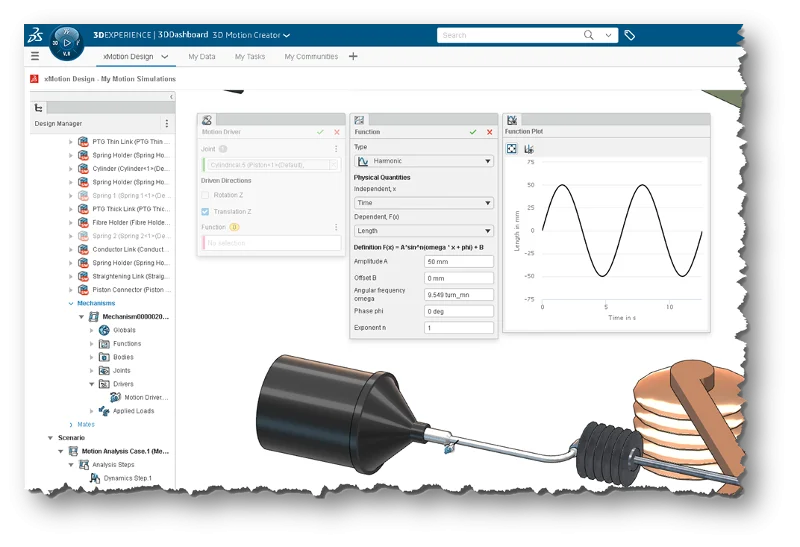Switch to the My Data tab
This screenshot has height=547, width=800.
pos(202,57)
